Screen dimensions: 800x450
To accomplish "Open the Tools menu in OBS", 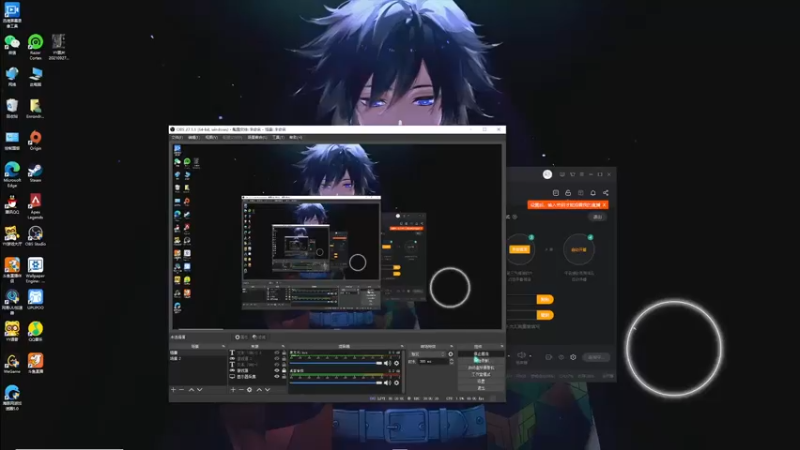I will 278,137.
